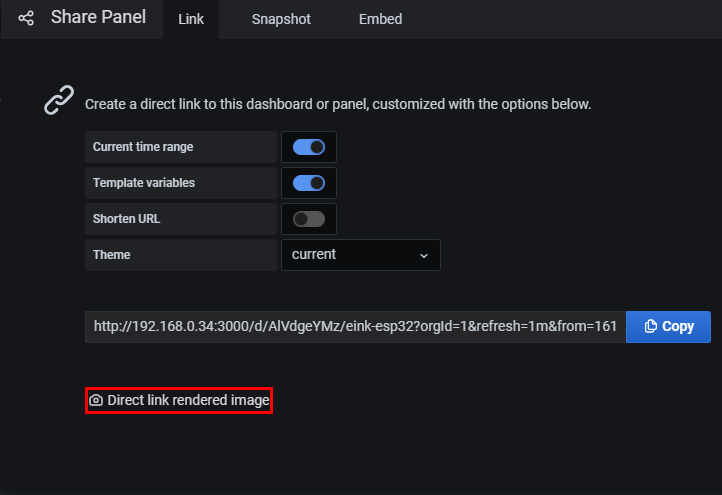This screenshot has height=495, width=722.
Task: Click the camera icon before Direct link
Action: (x=96, y=400)
